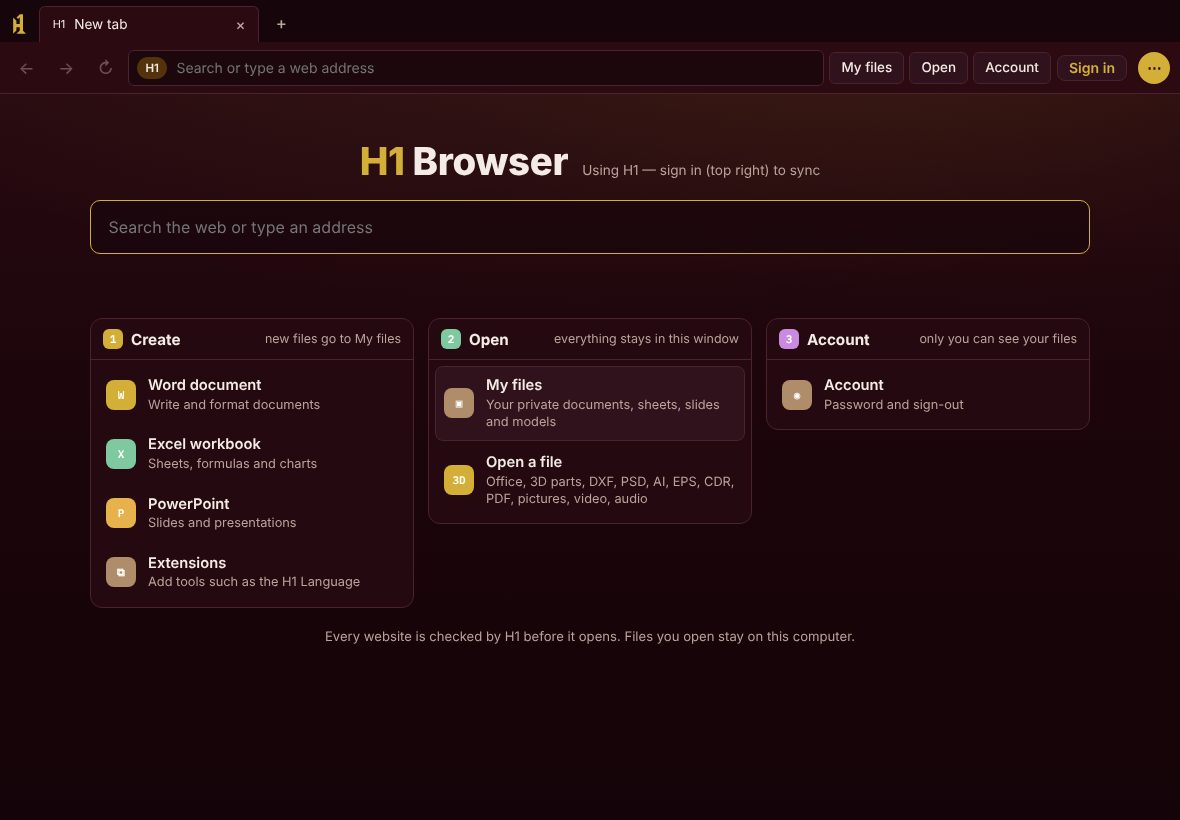Viewport: 1180px width, 820px height.
Task: Focus the large web search box
Action: coord(590,227)
